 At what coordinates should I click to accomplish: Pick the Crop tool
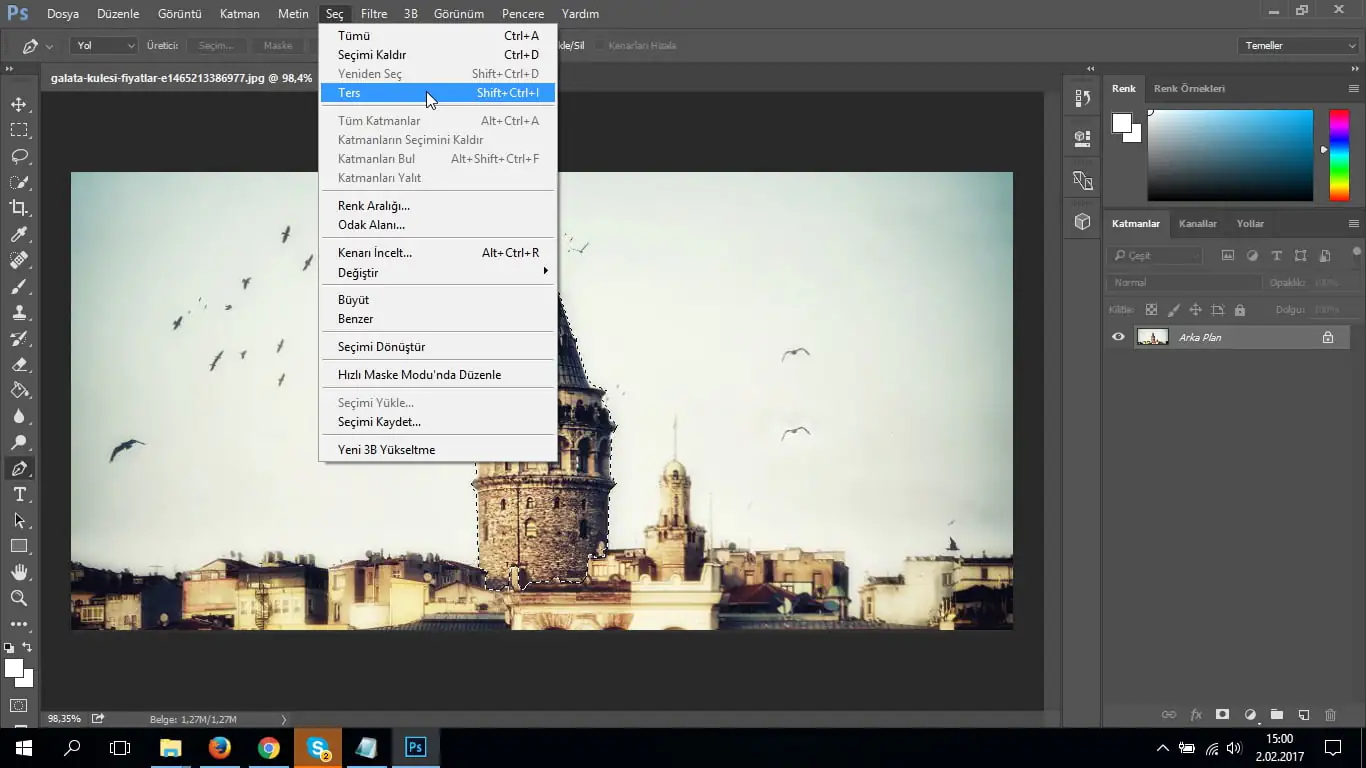point(19,208)
